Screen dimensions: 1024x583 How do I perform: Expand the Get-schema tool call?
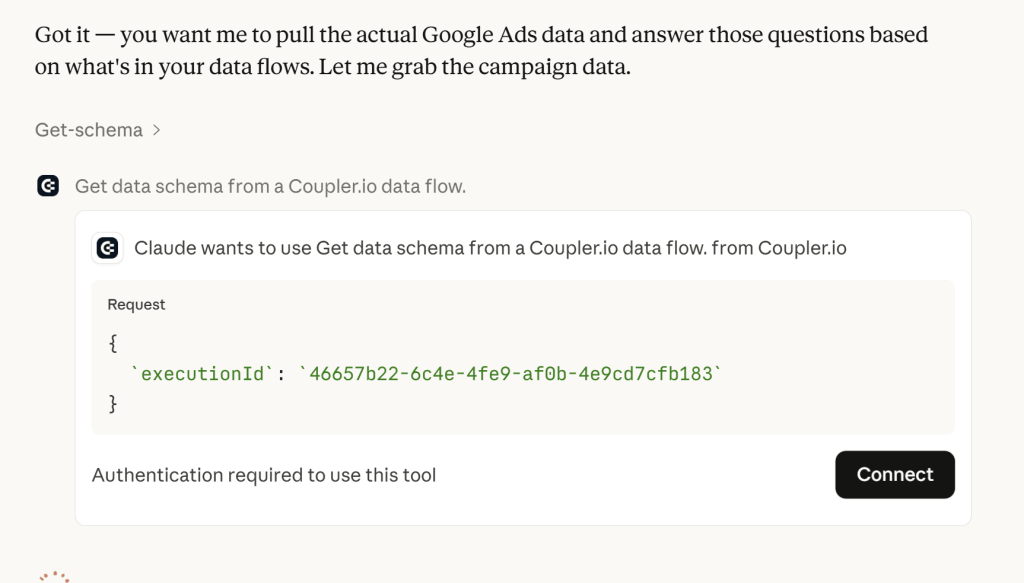[88, 130]
